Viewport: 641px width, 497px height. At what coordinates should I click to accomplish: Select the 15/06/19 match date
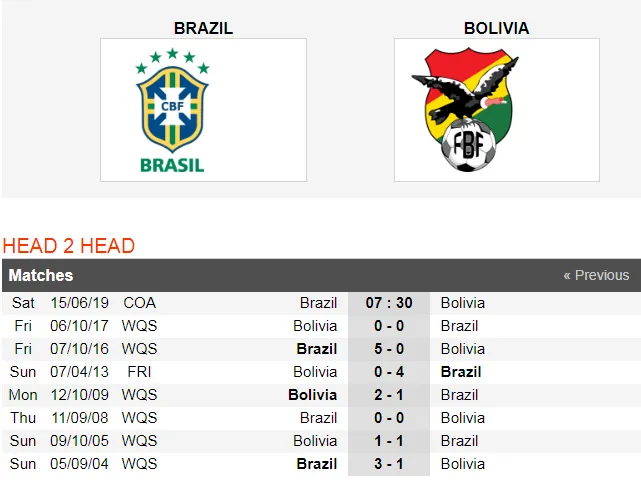tap(79, 303)
